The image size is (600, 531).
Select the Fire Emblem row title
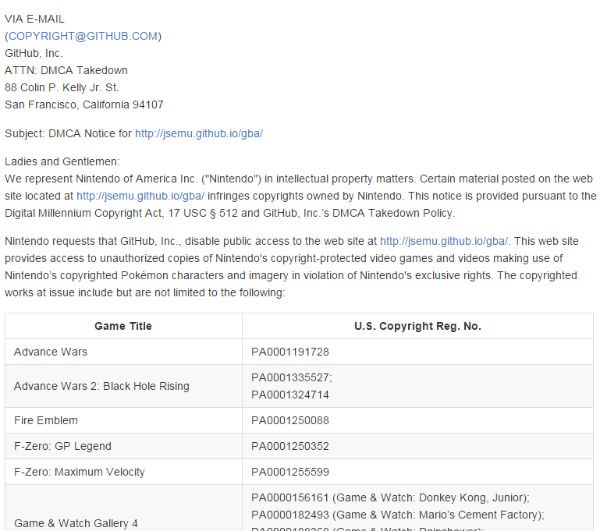coord(46,420)
